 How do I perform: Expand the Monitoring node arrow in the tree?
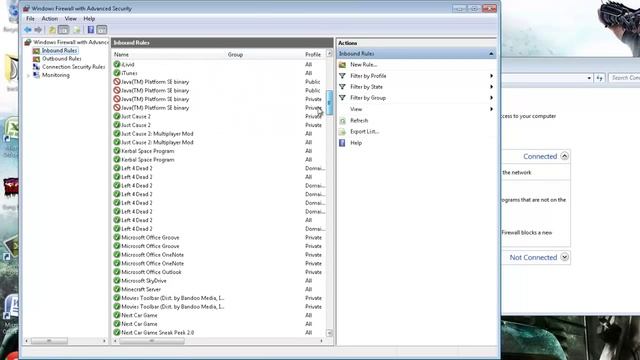(x=28, y=76)
